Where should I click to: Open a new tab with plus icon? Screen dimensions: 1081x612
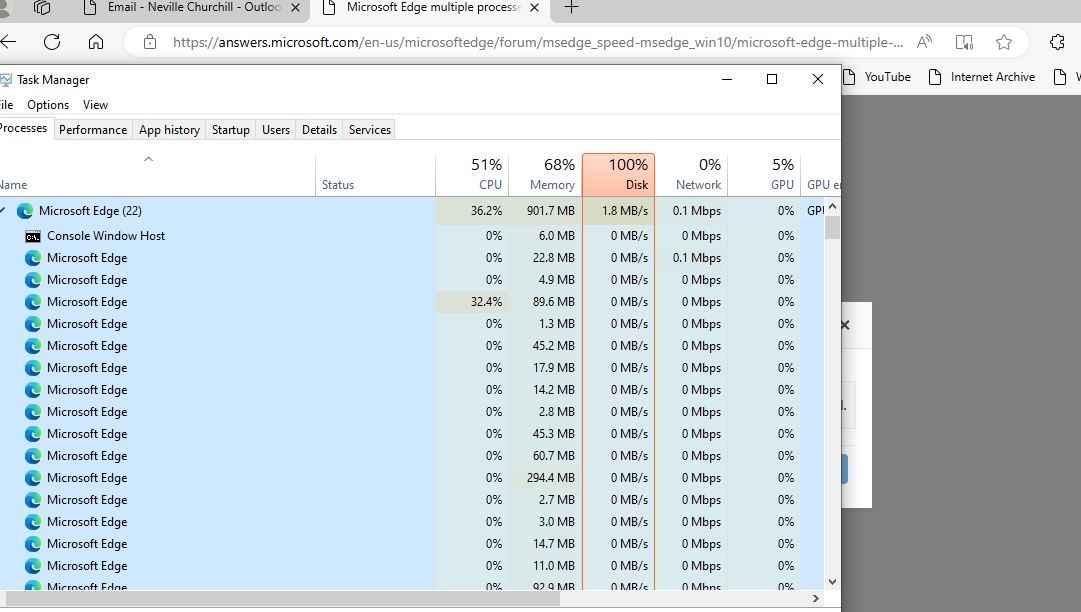click(571, 8)
